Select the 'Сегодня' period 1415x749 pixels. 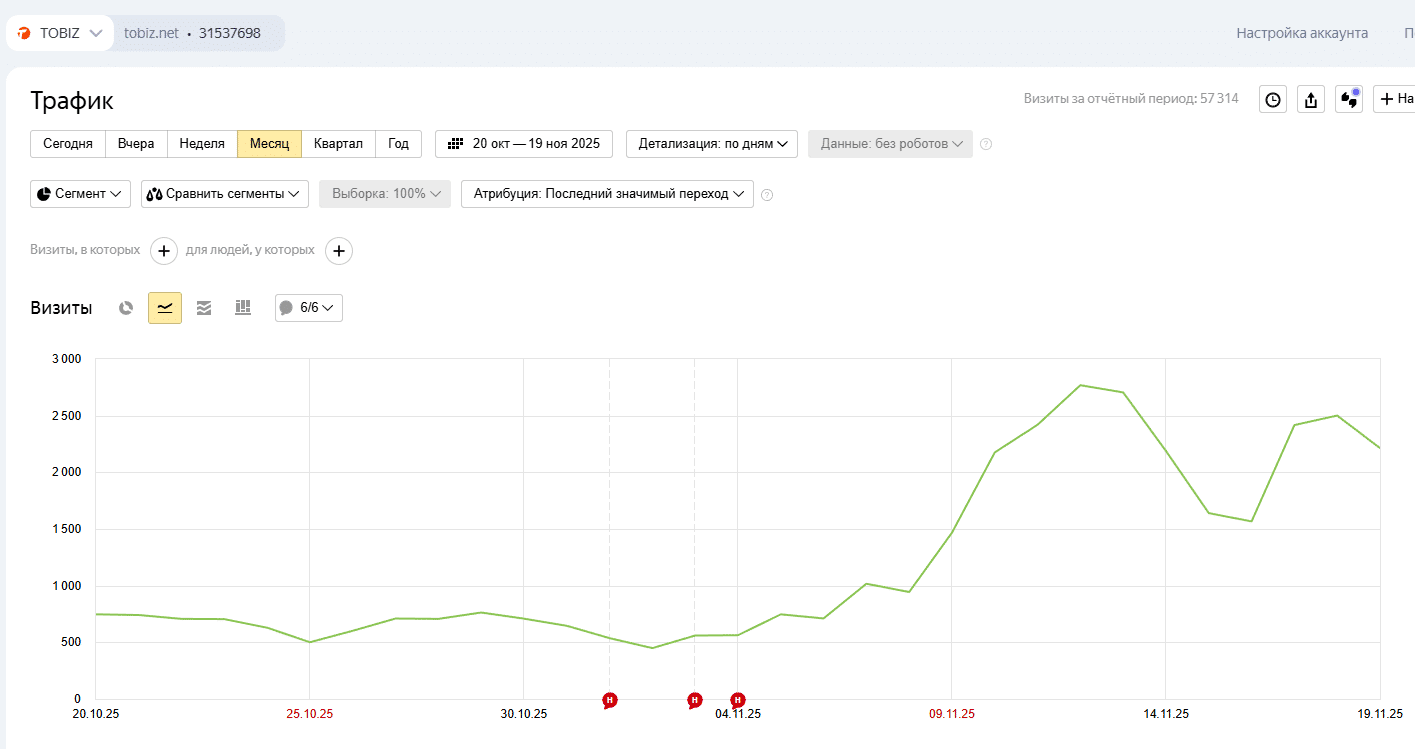(68, 144)
